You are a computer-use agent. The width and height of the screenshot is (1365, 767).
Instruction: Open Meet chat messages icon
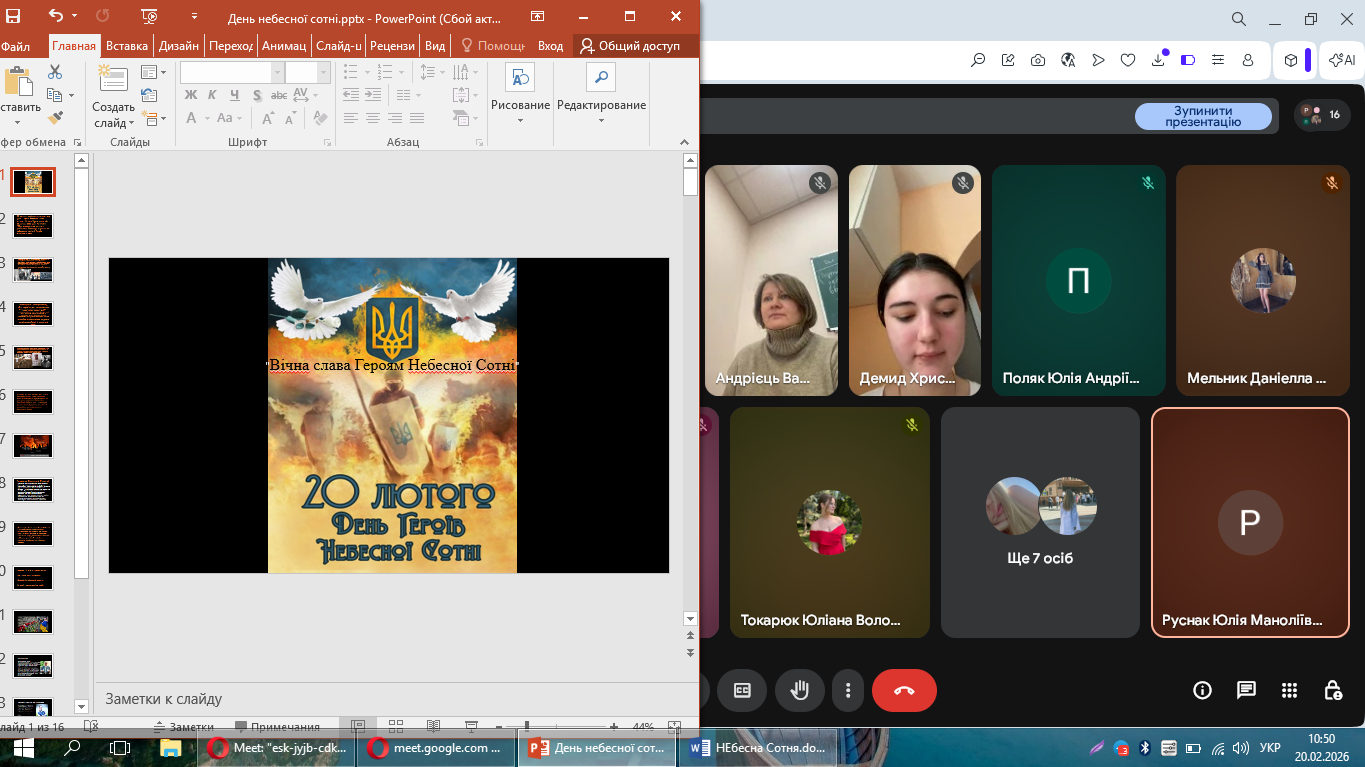(x=1246, y=690)
